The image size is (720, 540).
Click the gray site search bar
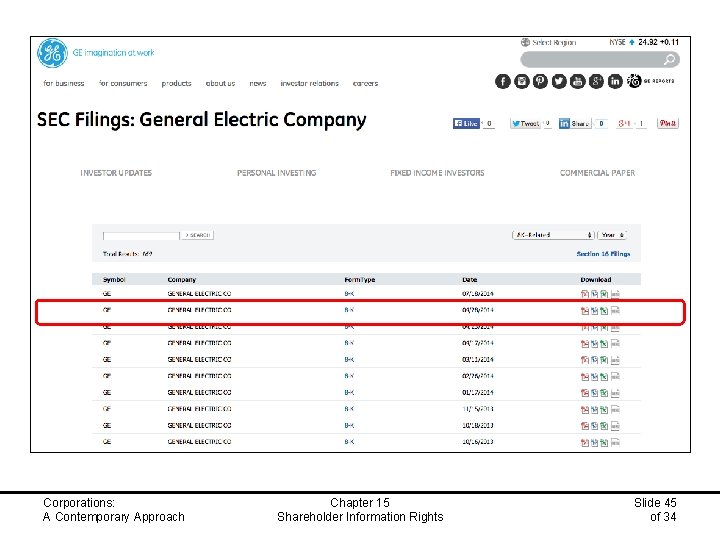[x=600, y=59]
